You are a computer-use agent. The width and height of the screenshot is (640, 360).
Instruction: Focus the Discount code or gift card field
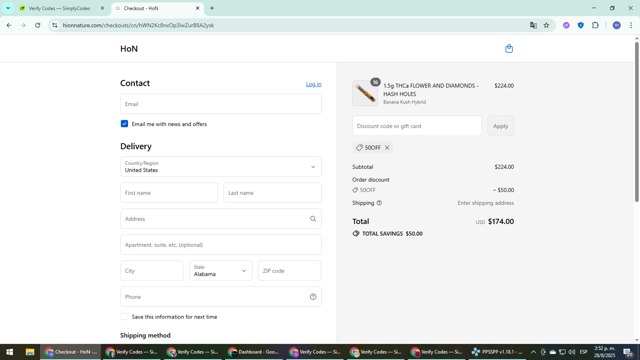click(417, 126)
